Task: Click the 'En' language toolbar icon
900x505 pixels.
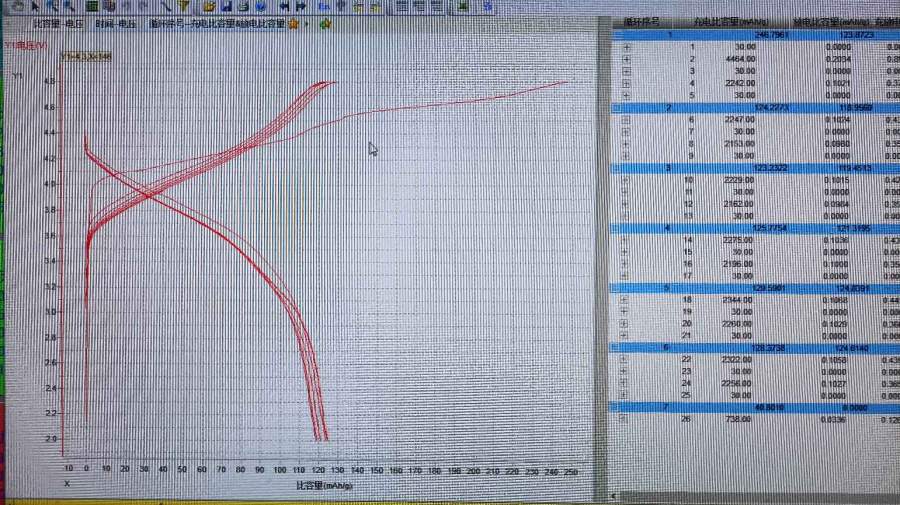Action: 324,5
